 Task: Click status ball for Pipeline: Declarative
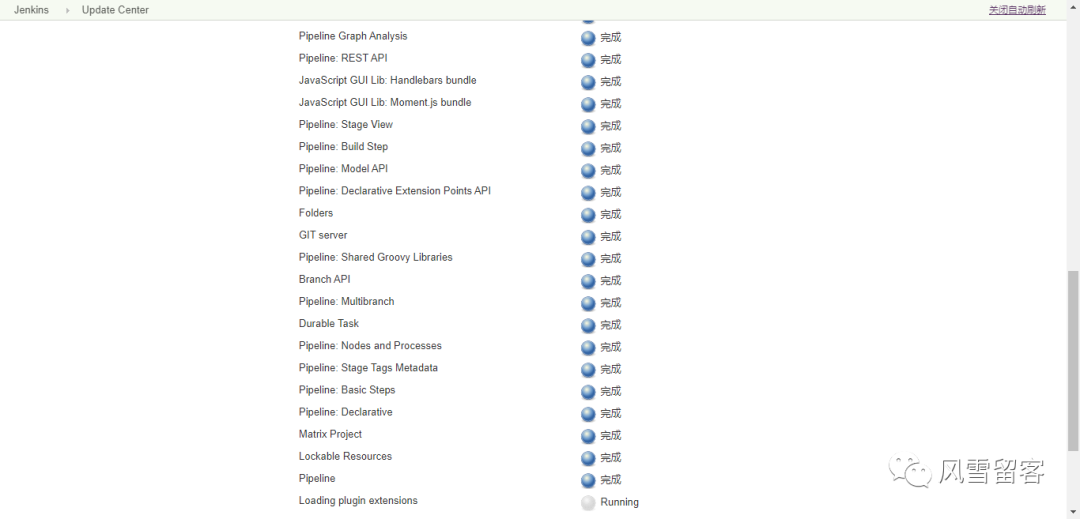588,414
